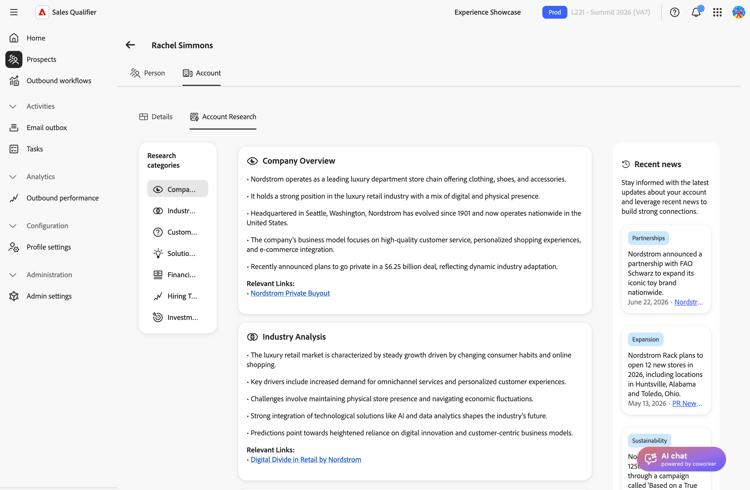
Task: Go back using the left arrow
Action: coord(130,45)
